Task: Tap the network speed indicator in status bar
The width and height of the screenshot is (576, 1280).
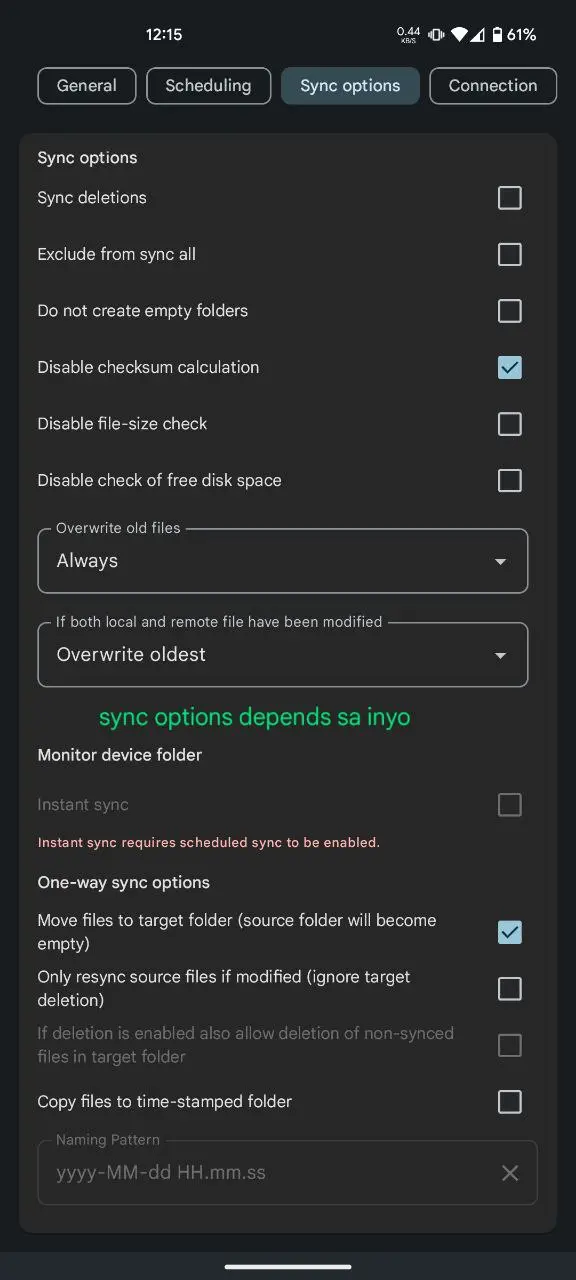Action: pyautogui.click(x=408, y=35)
